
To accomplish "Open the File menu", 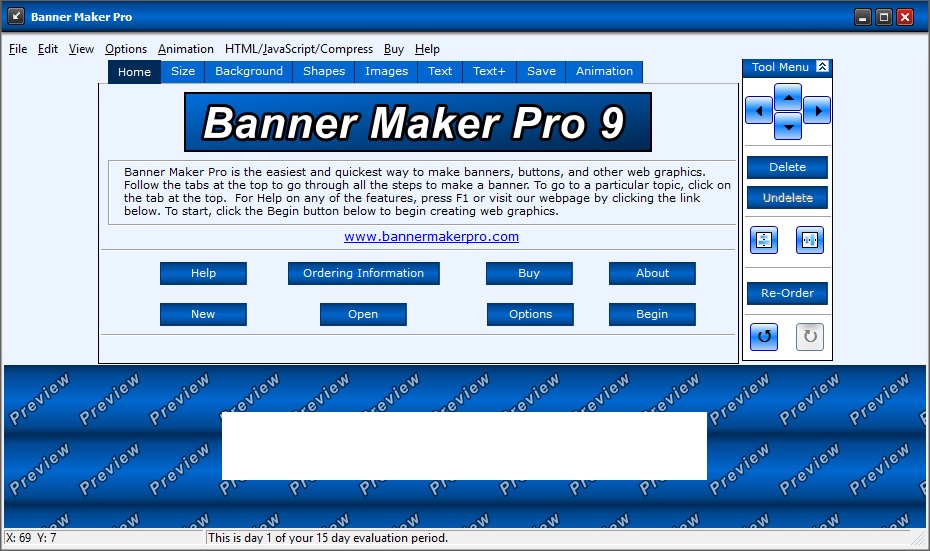I will coord(18,49).
